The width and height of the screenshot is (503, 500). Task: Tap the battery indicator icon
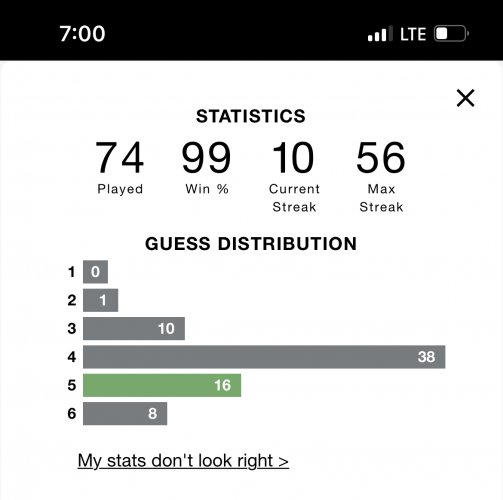pos(451,34)
